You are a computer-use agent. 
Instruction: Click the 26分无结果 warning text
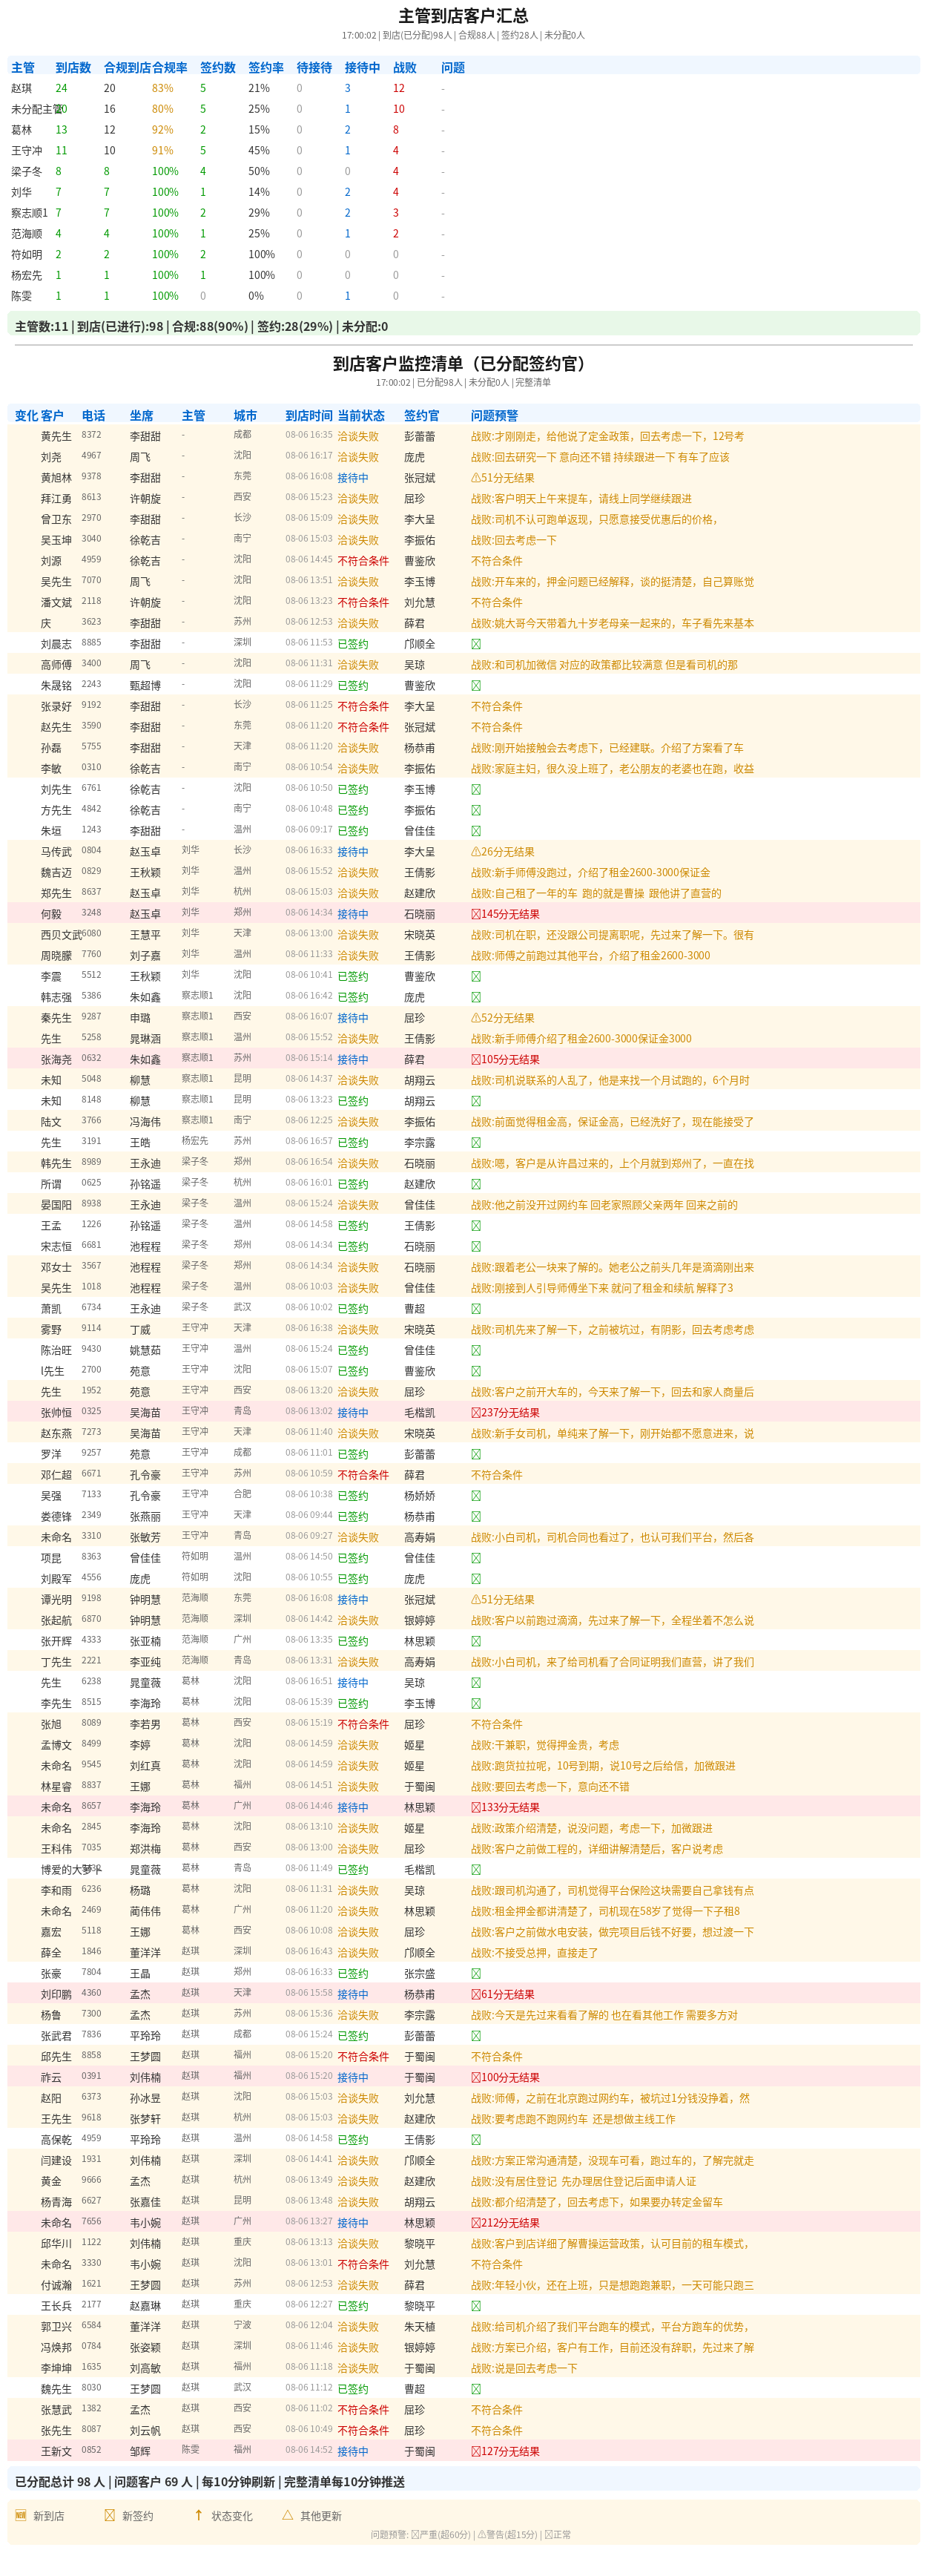[507, 852]
